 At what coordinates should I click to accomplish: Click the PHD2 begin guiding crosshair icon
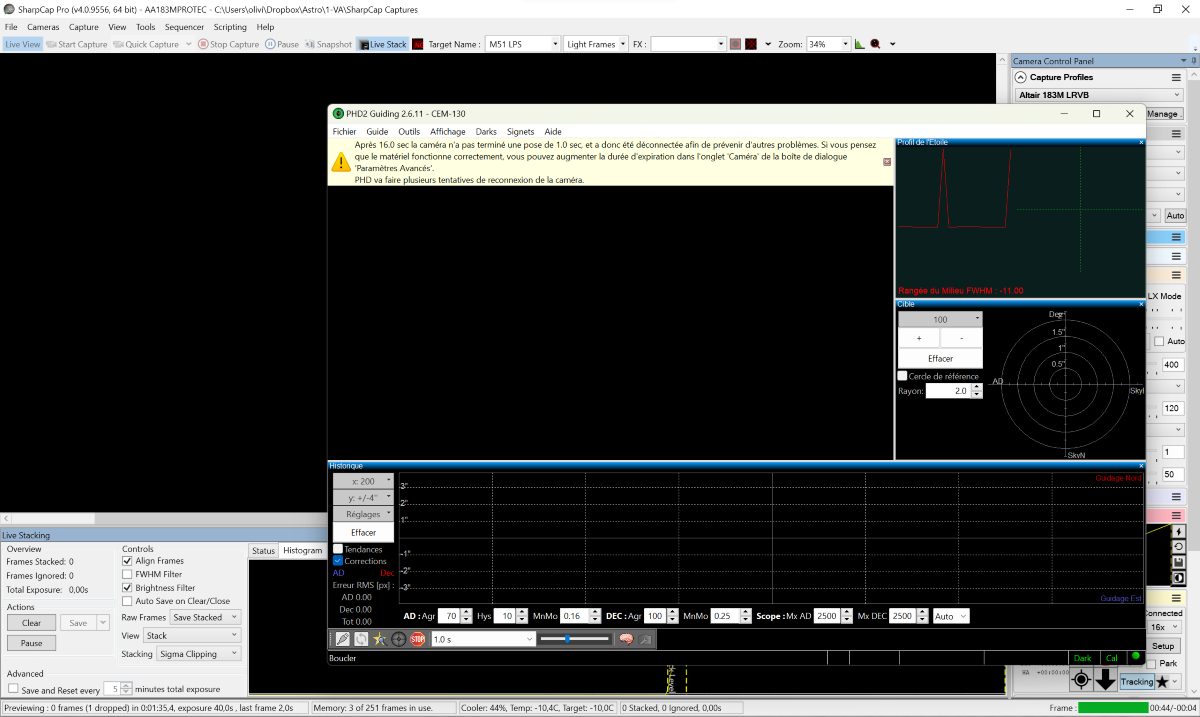(399, 639)
